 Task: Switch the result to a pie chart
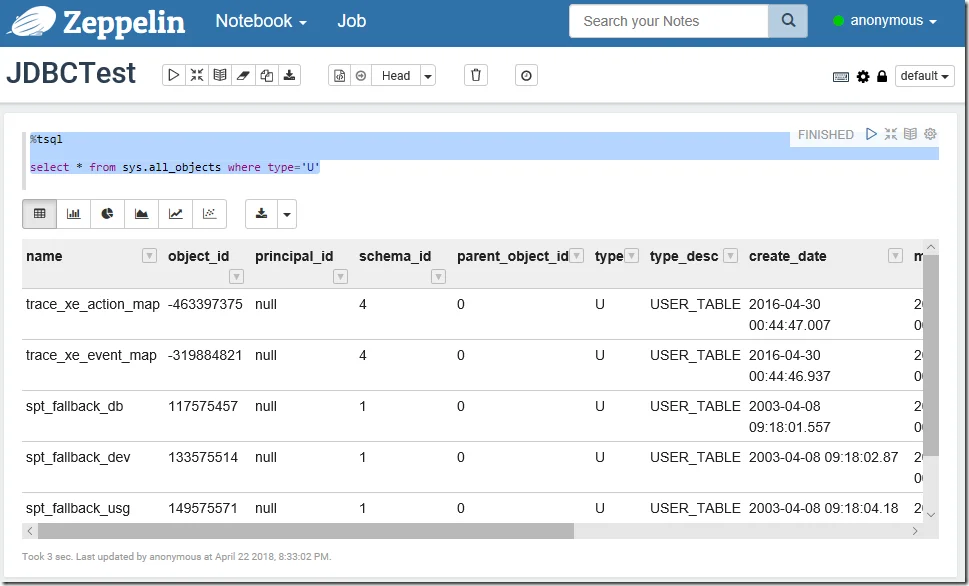(106, 213)
